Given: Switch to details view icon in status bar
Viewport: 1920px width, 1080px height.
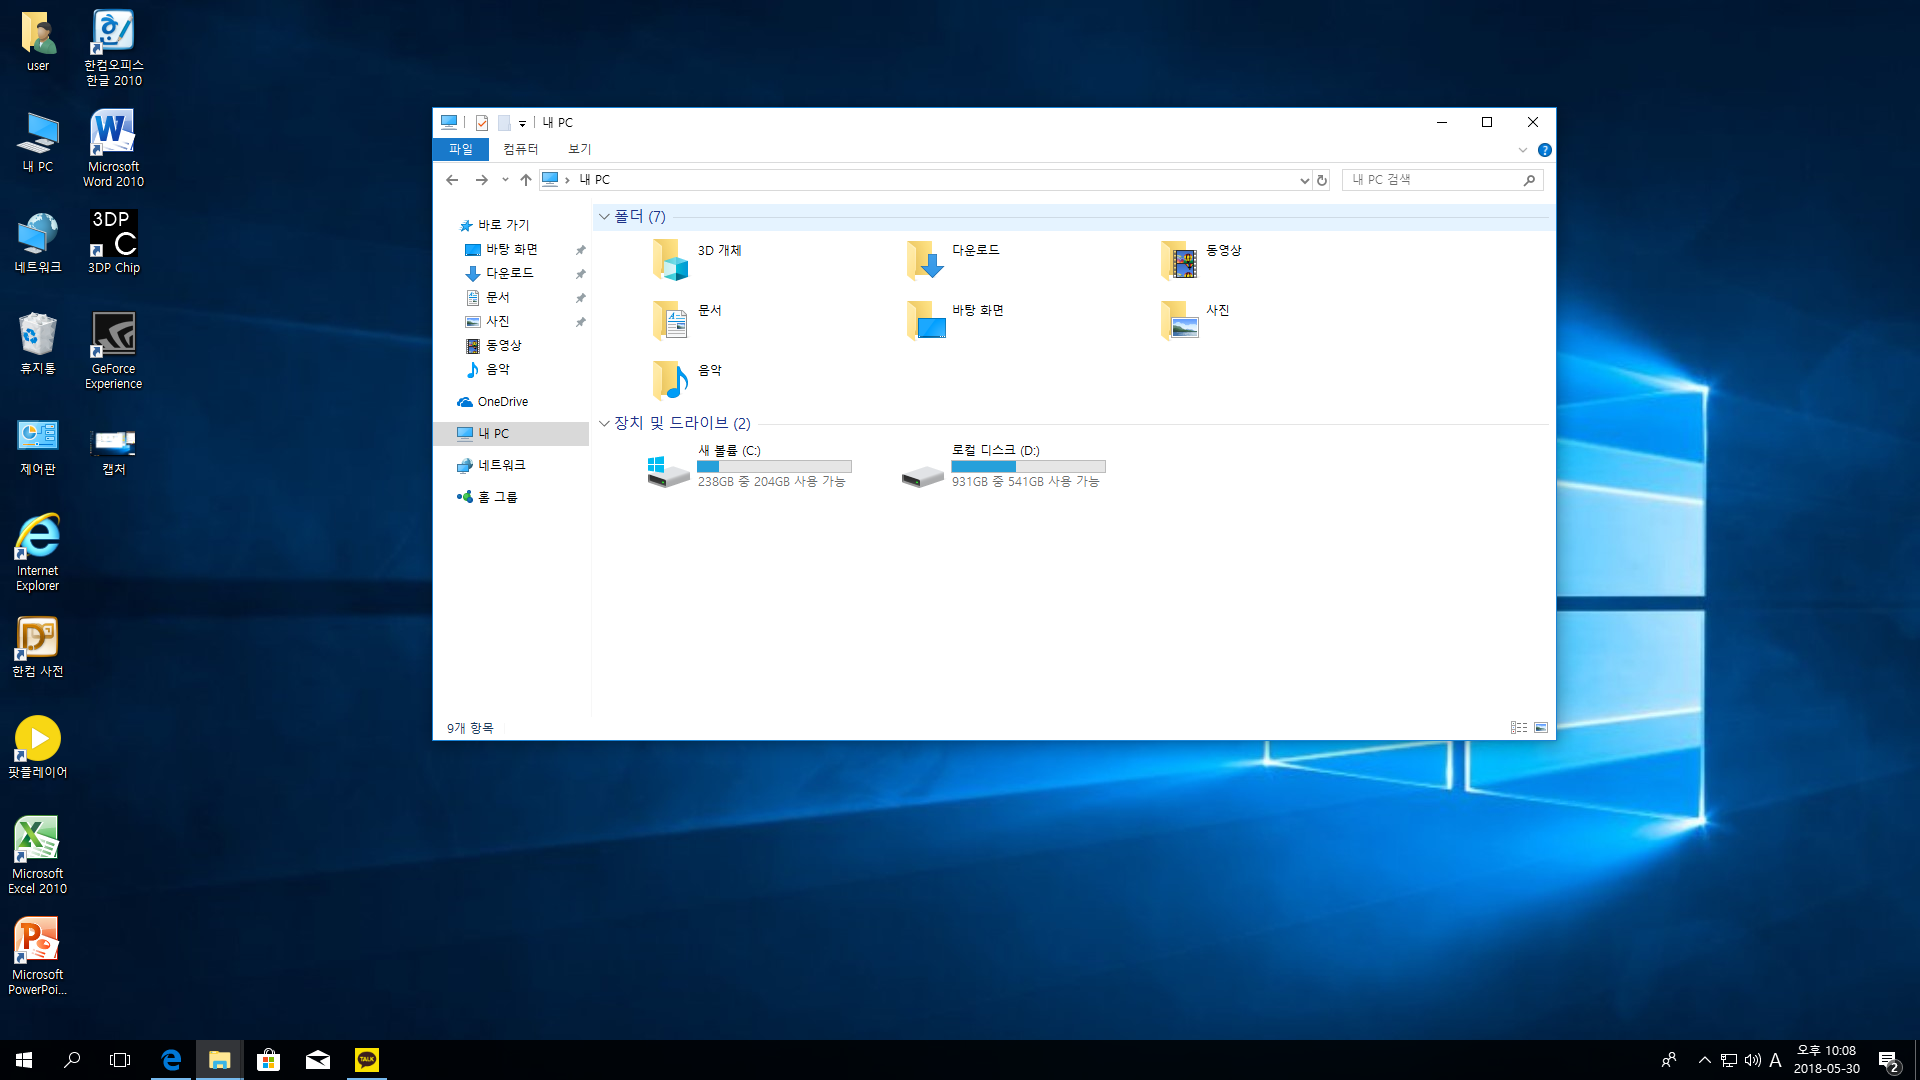Looking at the screenshot, I should [x=1519, y=728].
